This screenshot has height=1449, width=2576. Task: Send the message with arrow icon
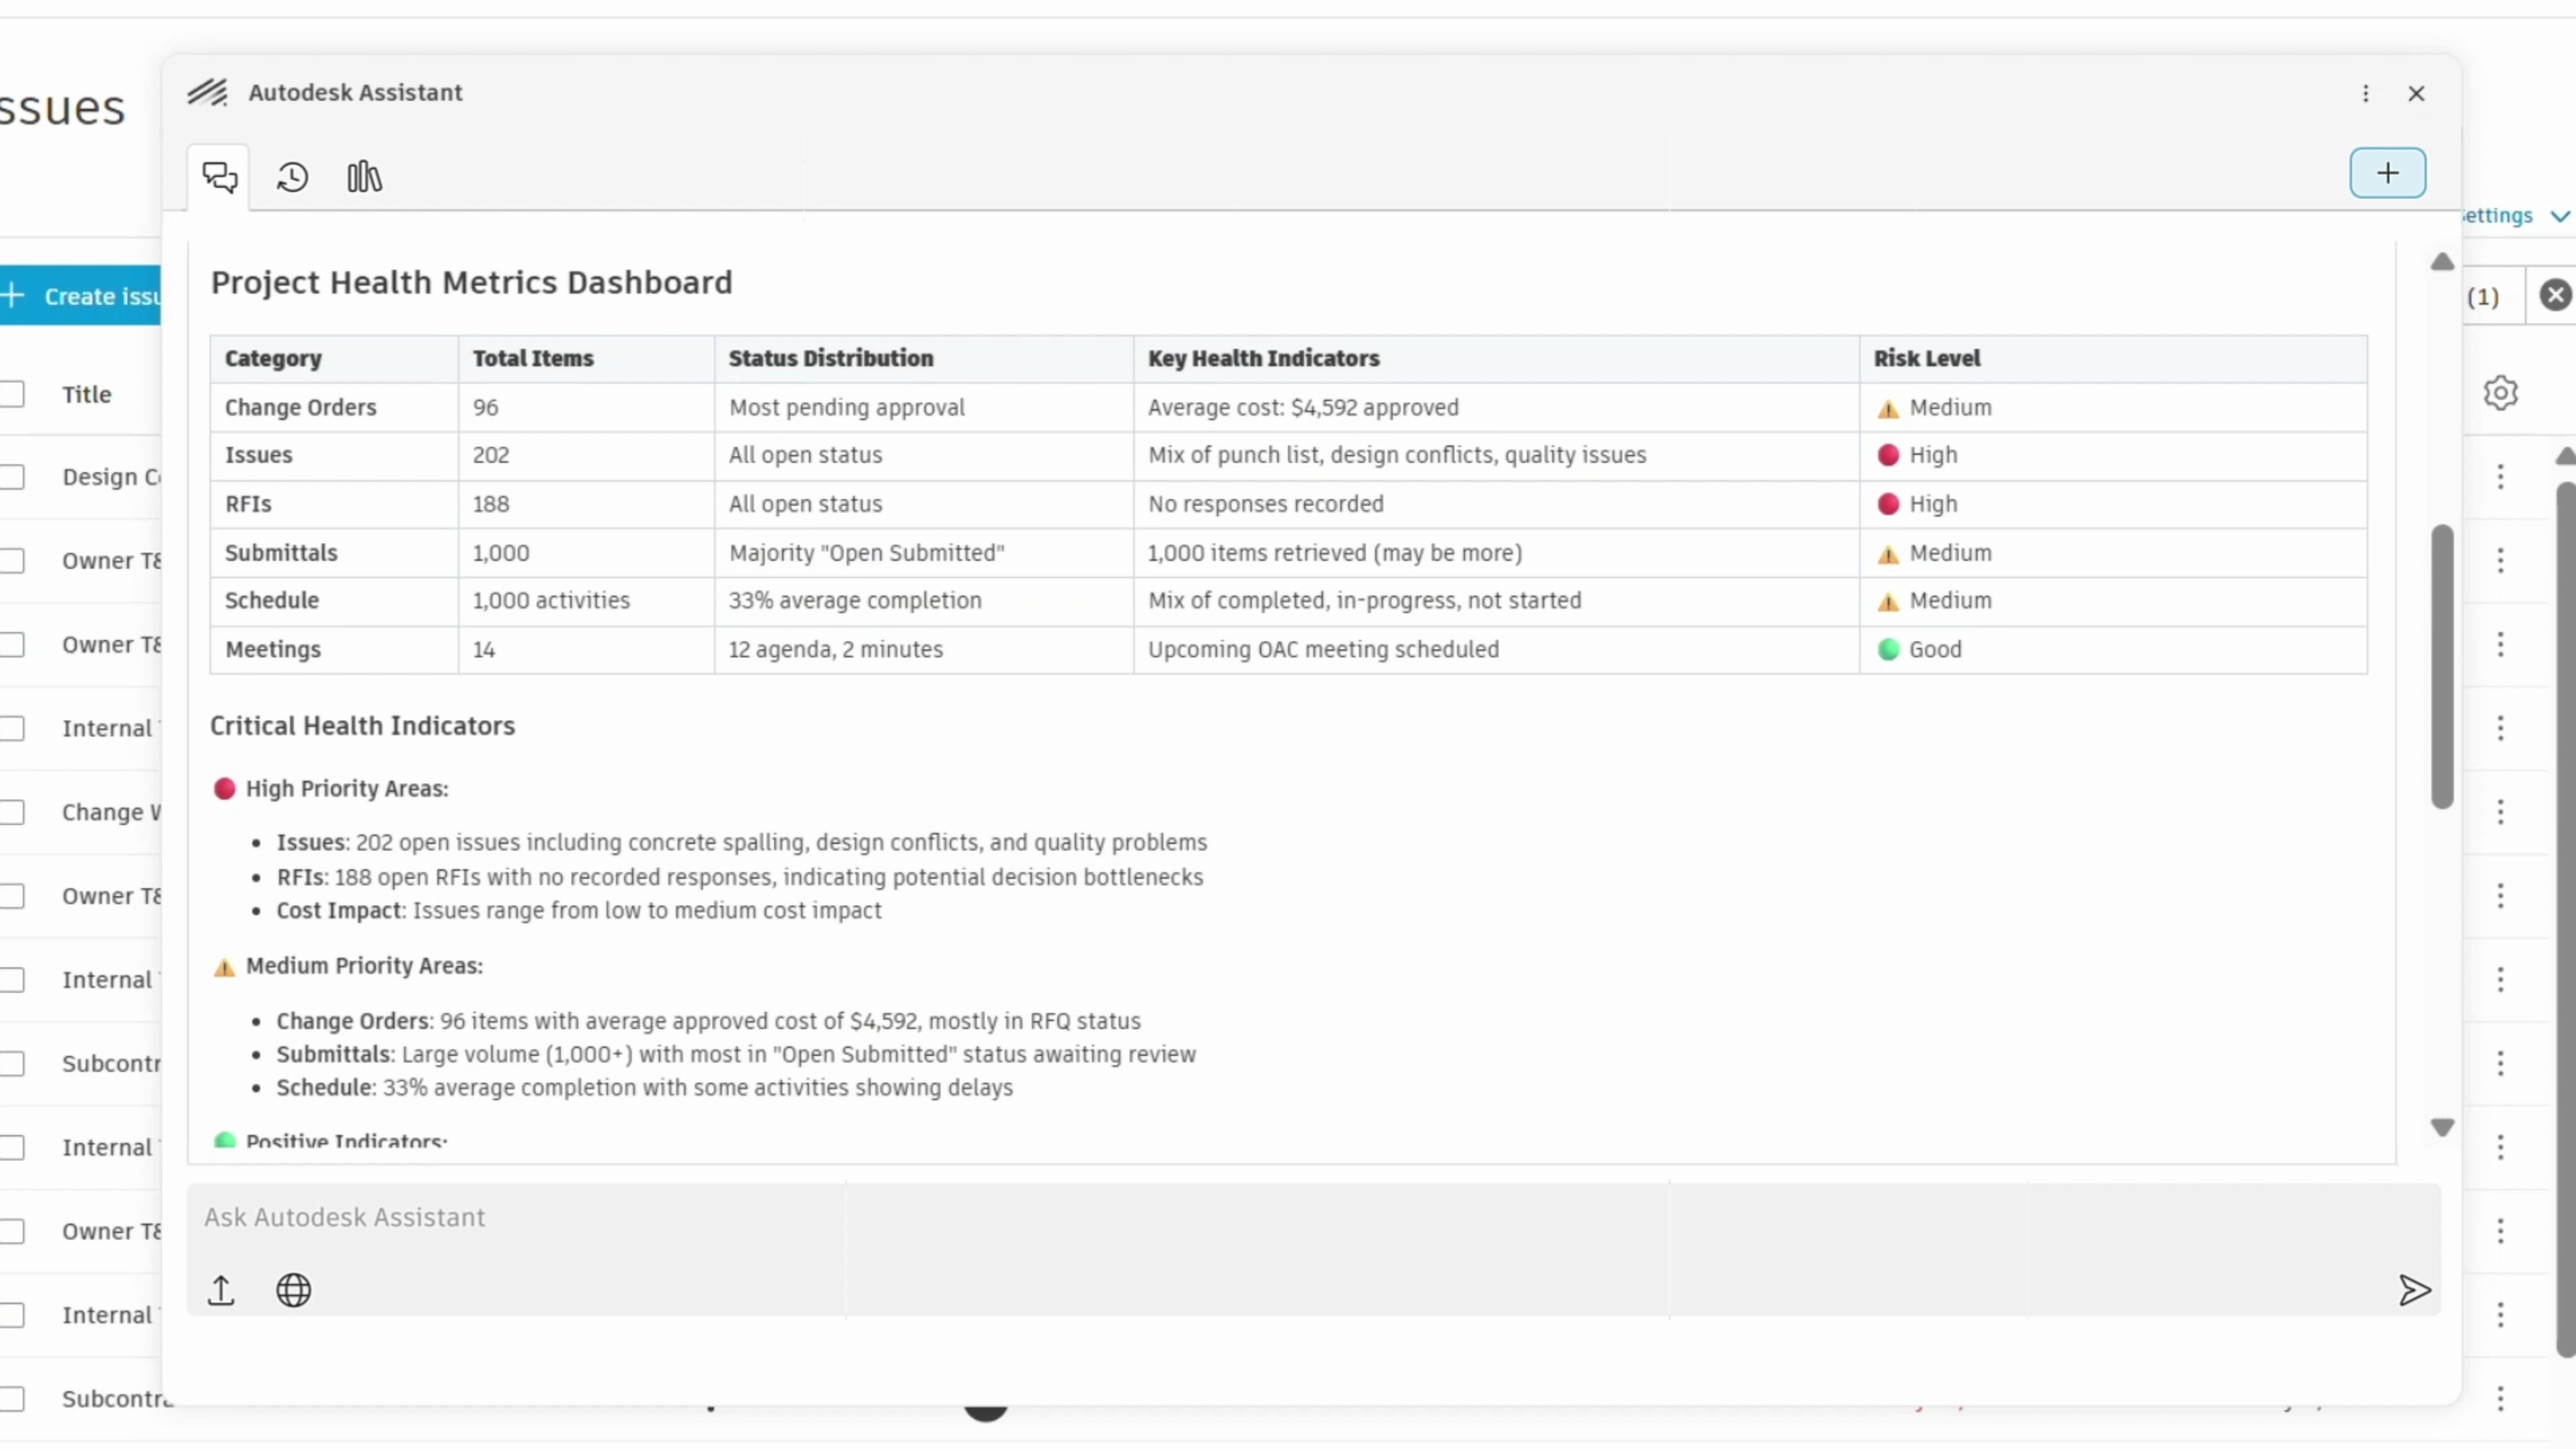click(2414, 1290)
